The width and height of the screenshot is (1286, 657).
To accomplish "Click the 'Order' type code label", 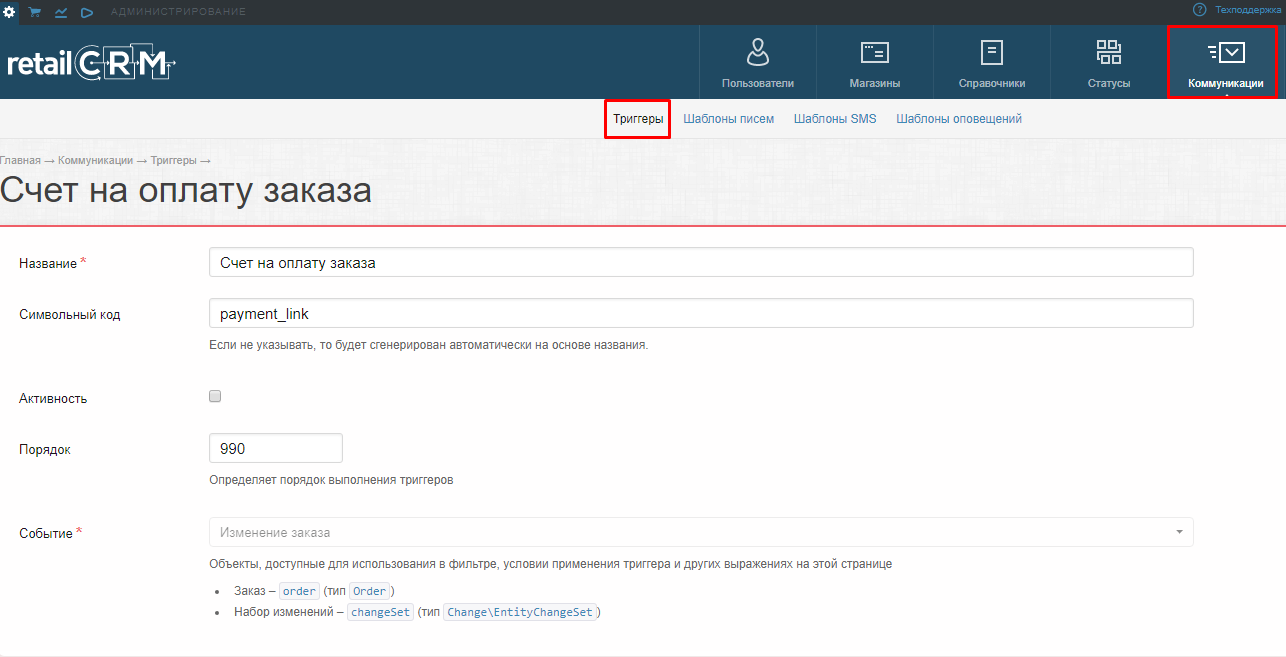I will click(369, 591).
